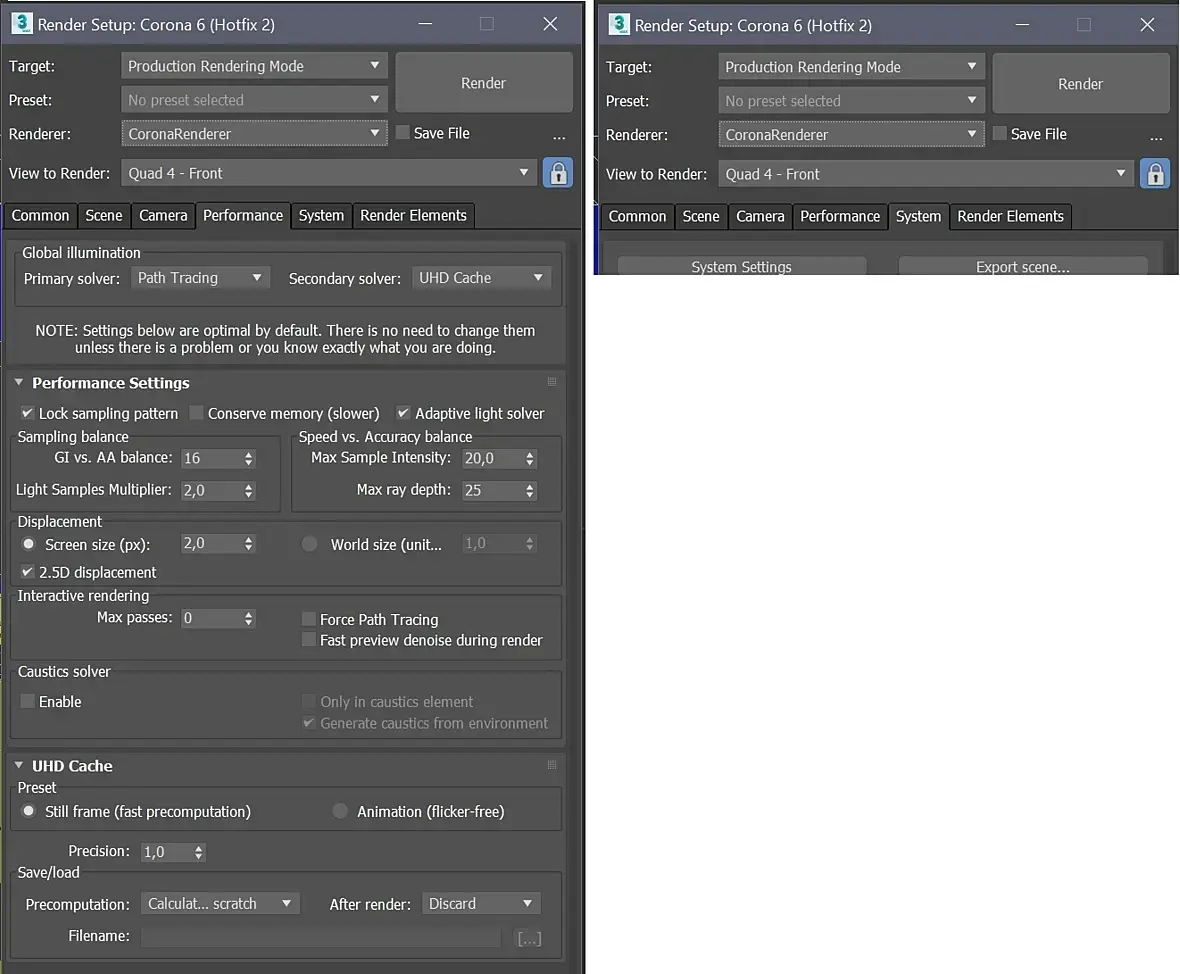The width and height of the screenshot is (1180, 974).
Task: Open View to Render dropdown in left window
Action: click(330, 173)
